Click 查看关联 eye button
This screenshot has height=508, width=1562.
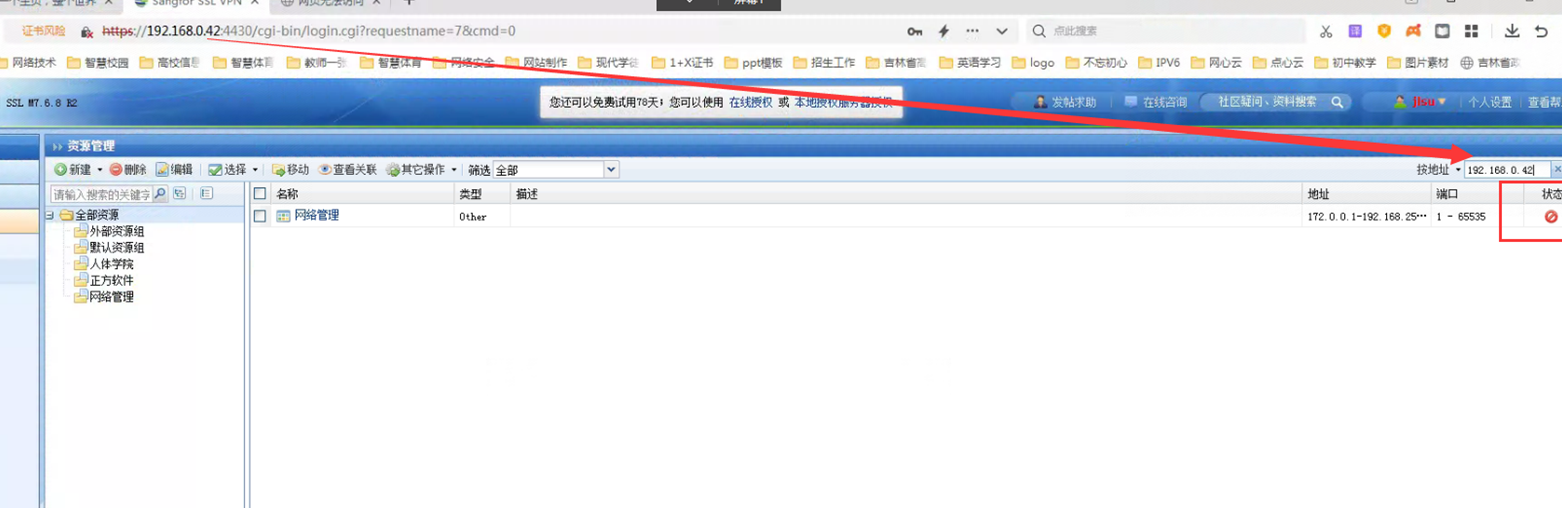pos(347,170)
